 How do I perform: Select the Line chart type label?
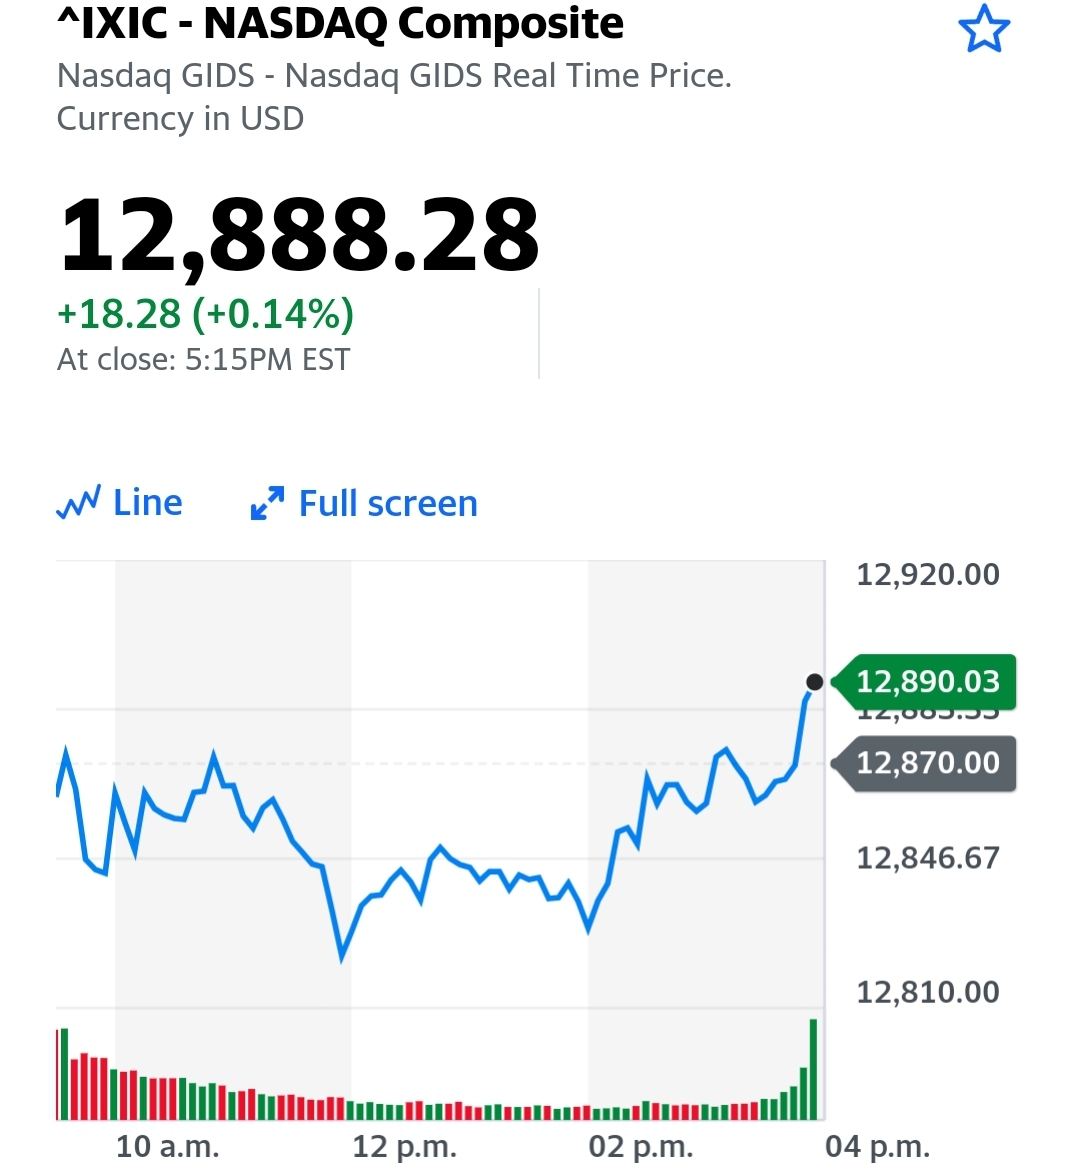coord(147,503)
